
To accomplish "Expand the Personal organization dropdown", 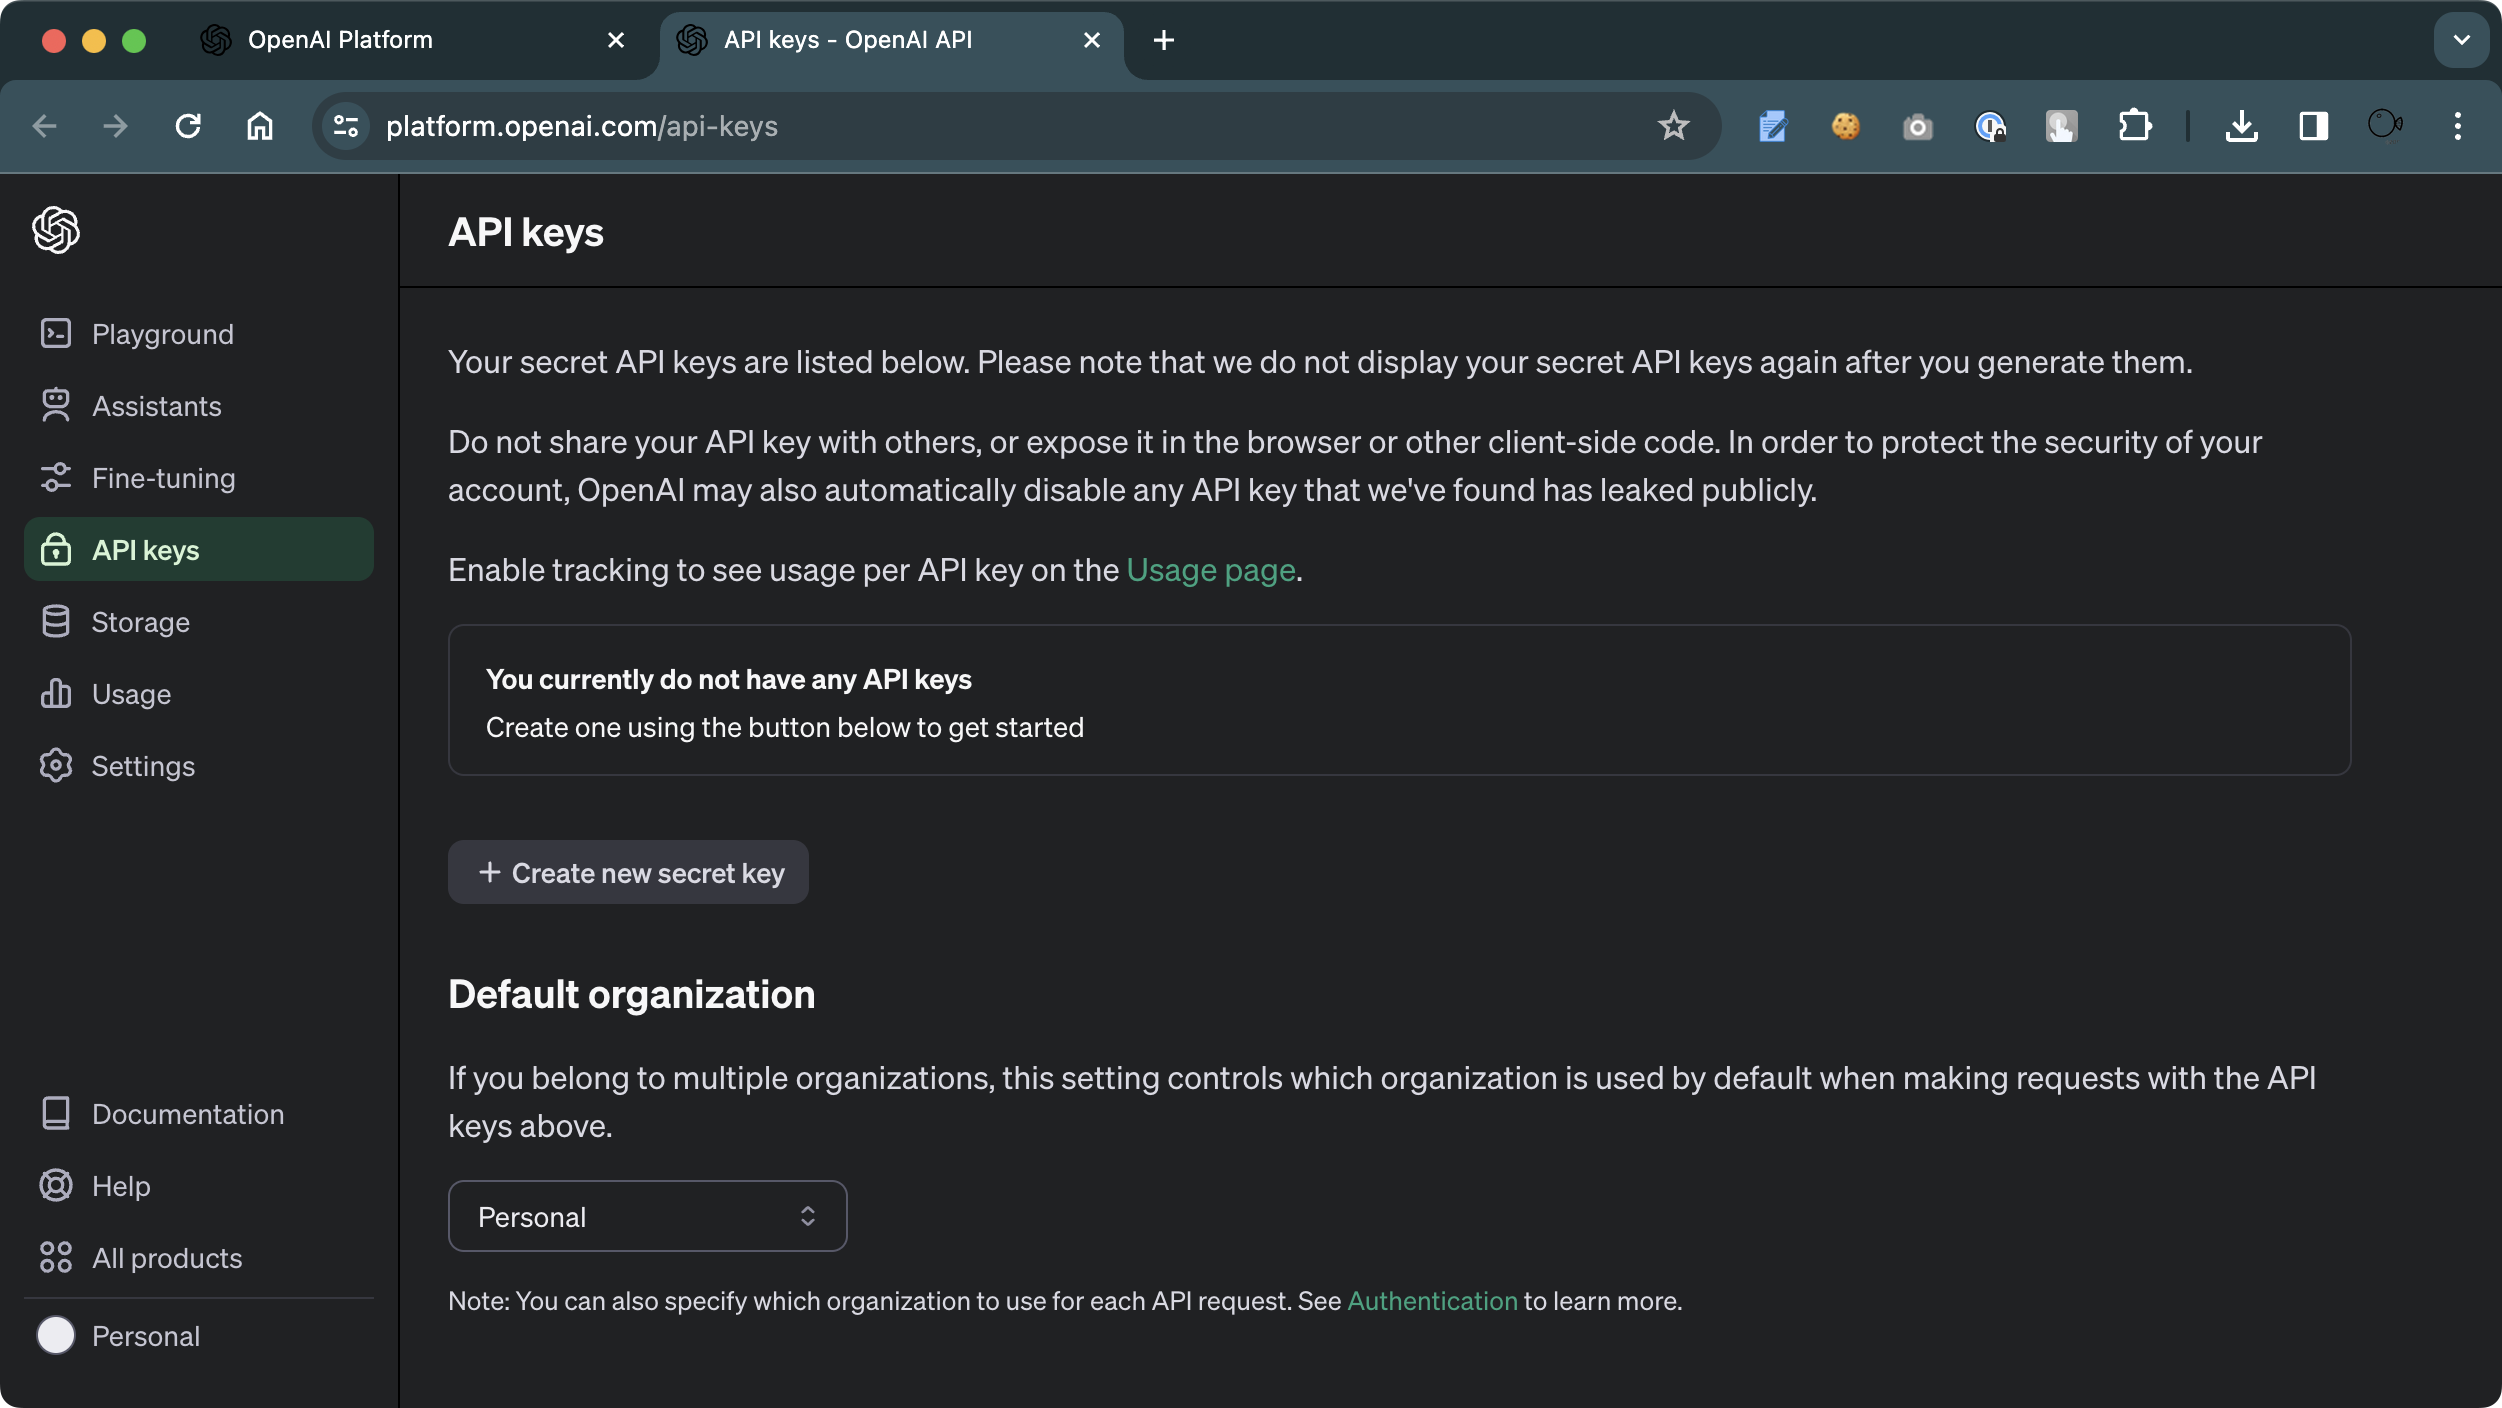I will 647,1216.
